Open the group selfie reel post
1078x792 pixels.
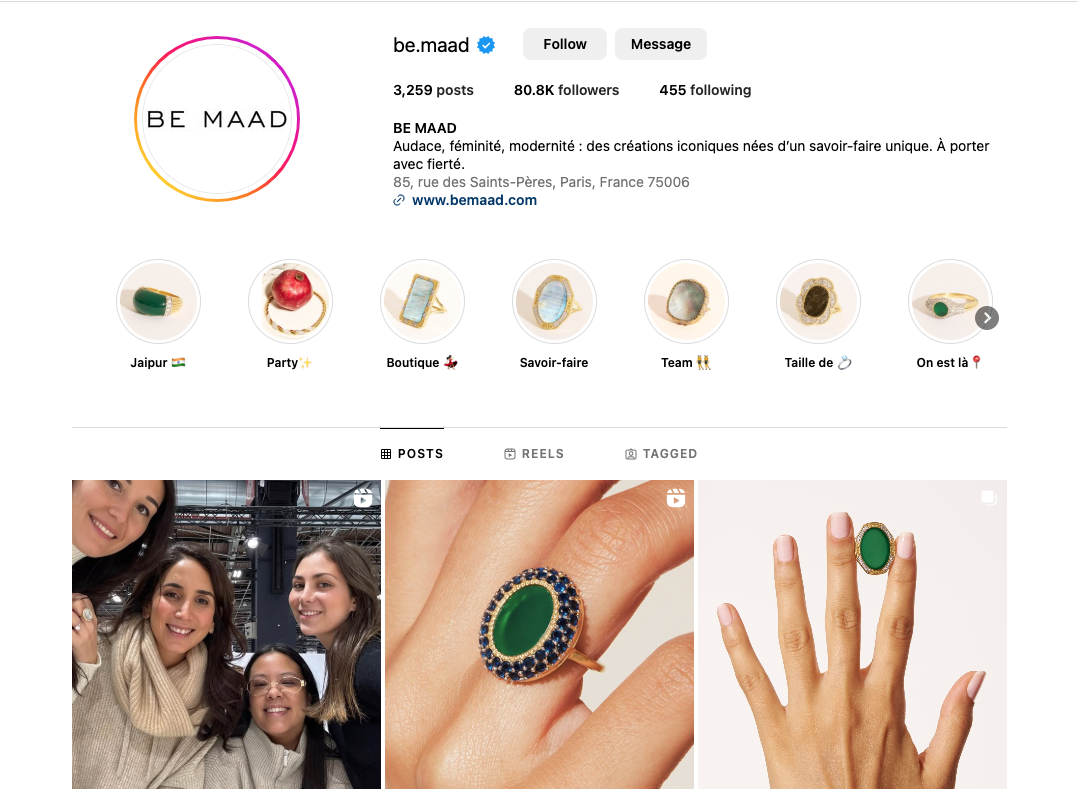click(x=226, y=634)
